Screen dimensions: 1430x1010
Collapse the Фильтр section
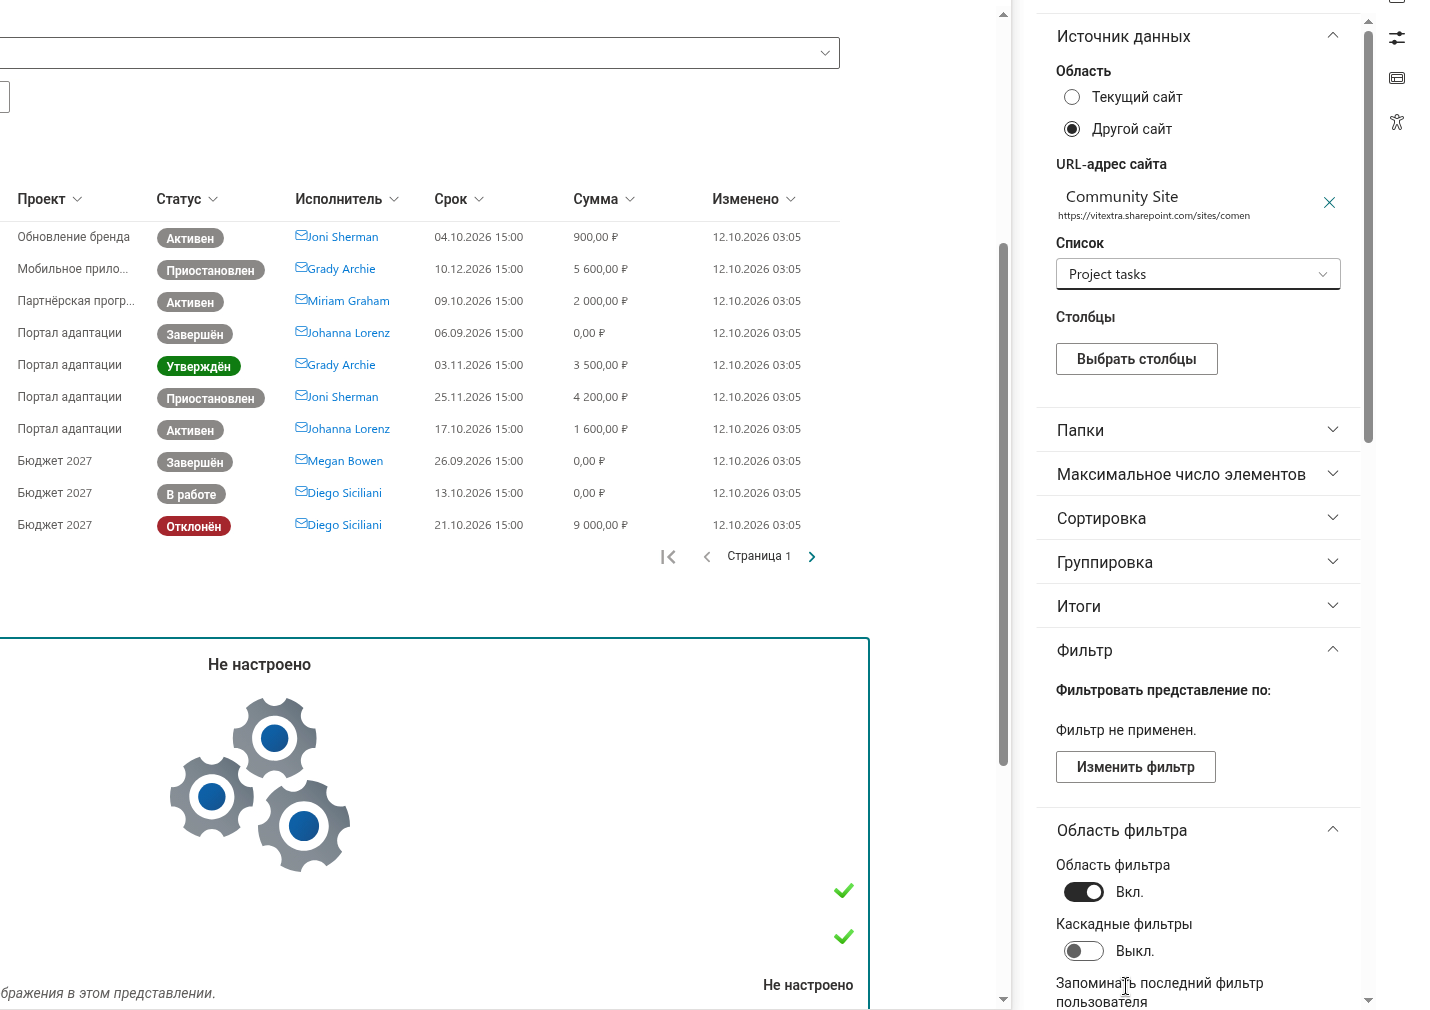pos(1198,650)
